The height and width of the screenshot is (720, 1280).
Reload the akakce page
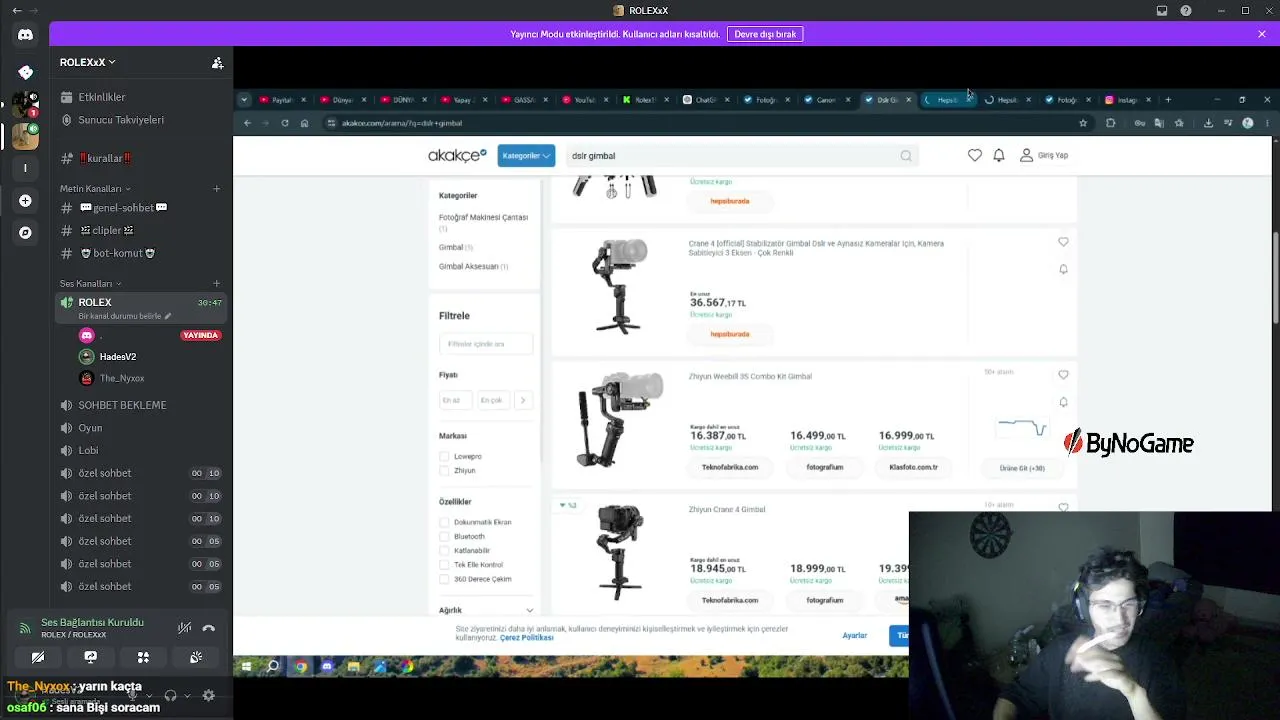click(x=285, y=123)
